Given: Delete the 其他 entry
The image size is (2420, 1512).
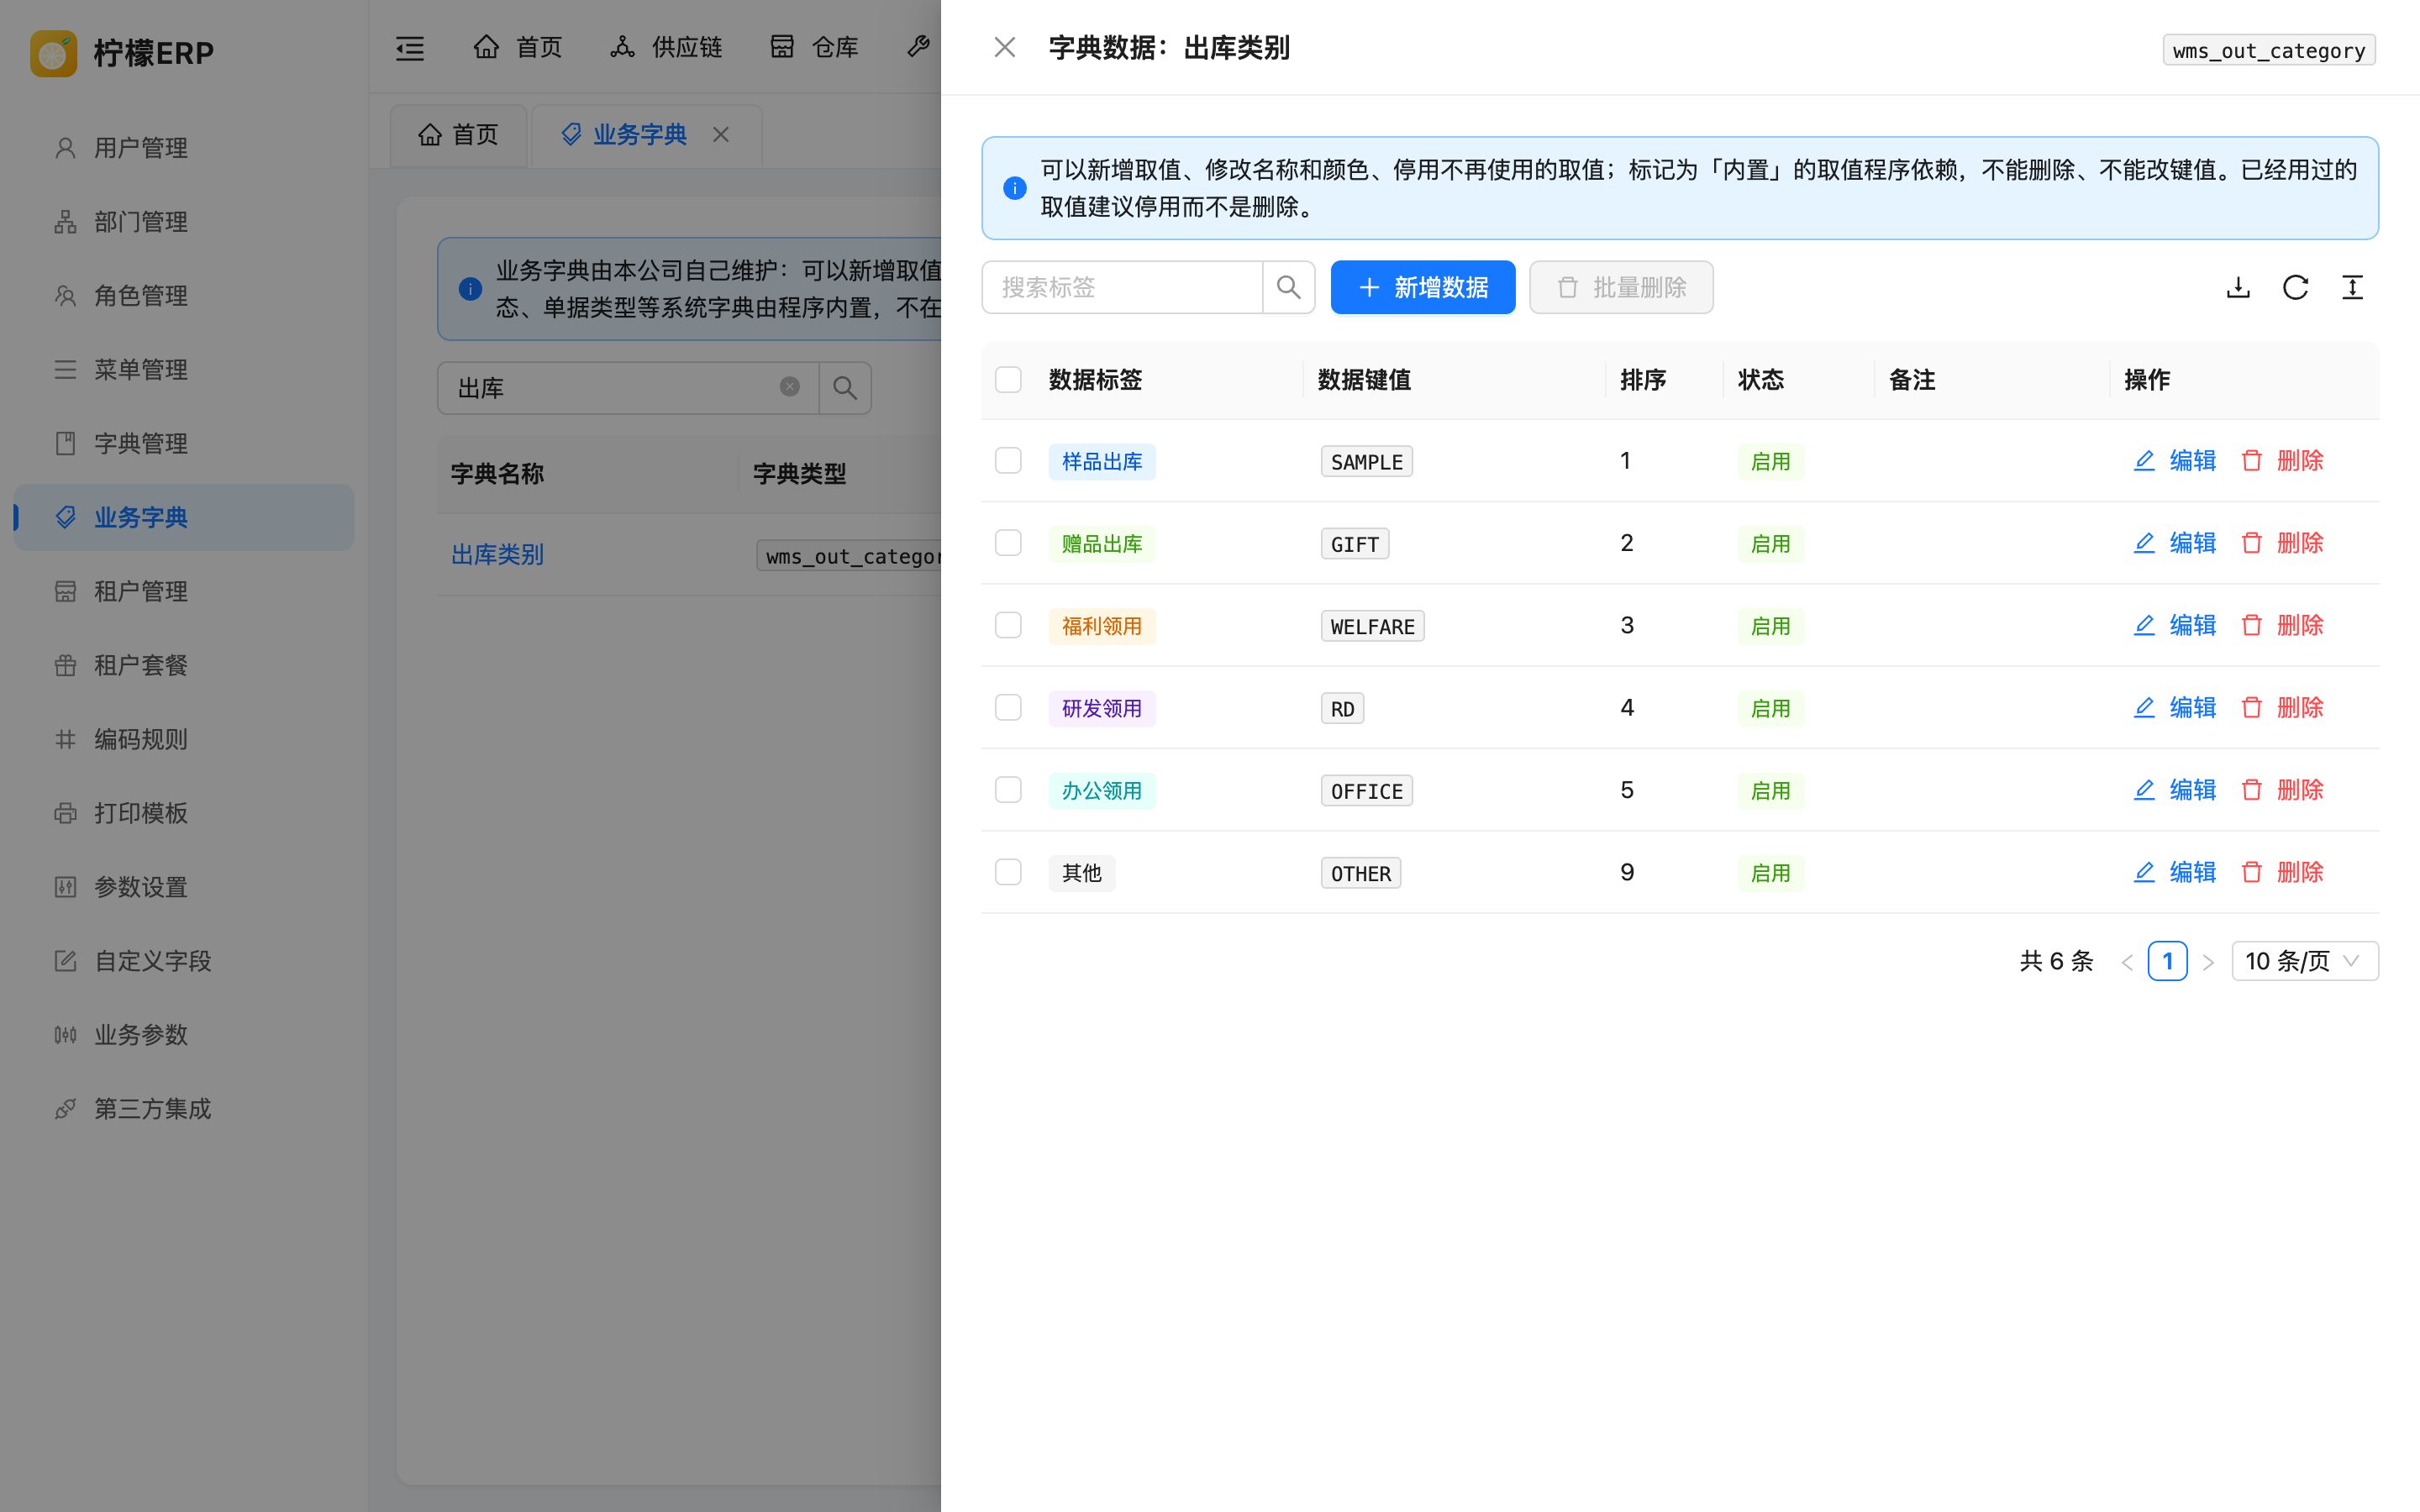Looking at the screenshot, I should [2281, 872].
